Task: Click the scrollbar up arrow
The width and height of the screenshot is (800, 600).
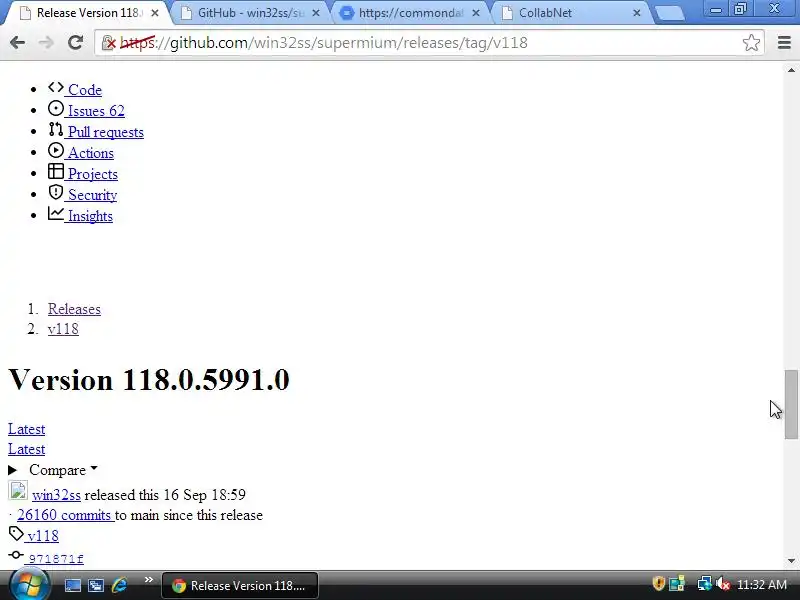Action: tap(791, 70)
